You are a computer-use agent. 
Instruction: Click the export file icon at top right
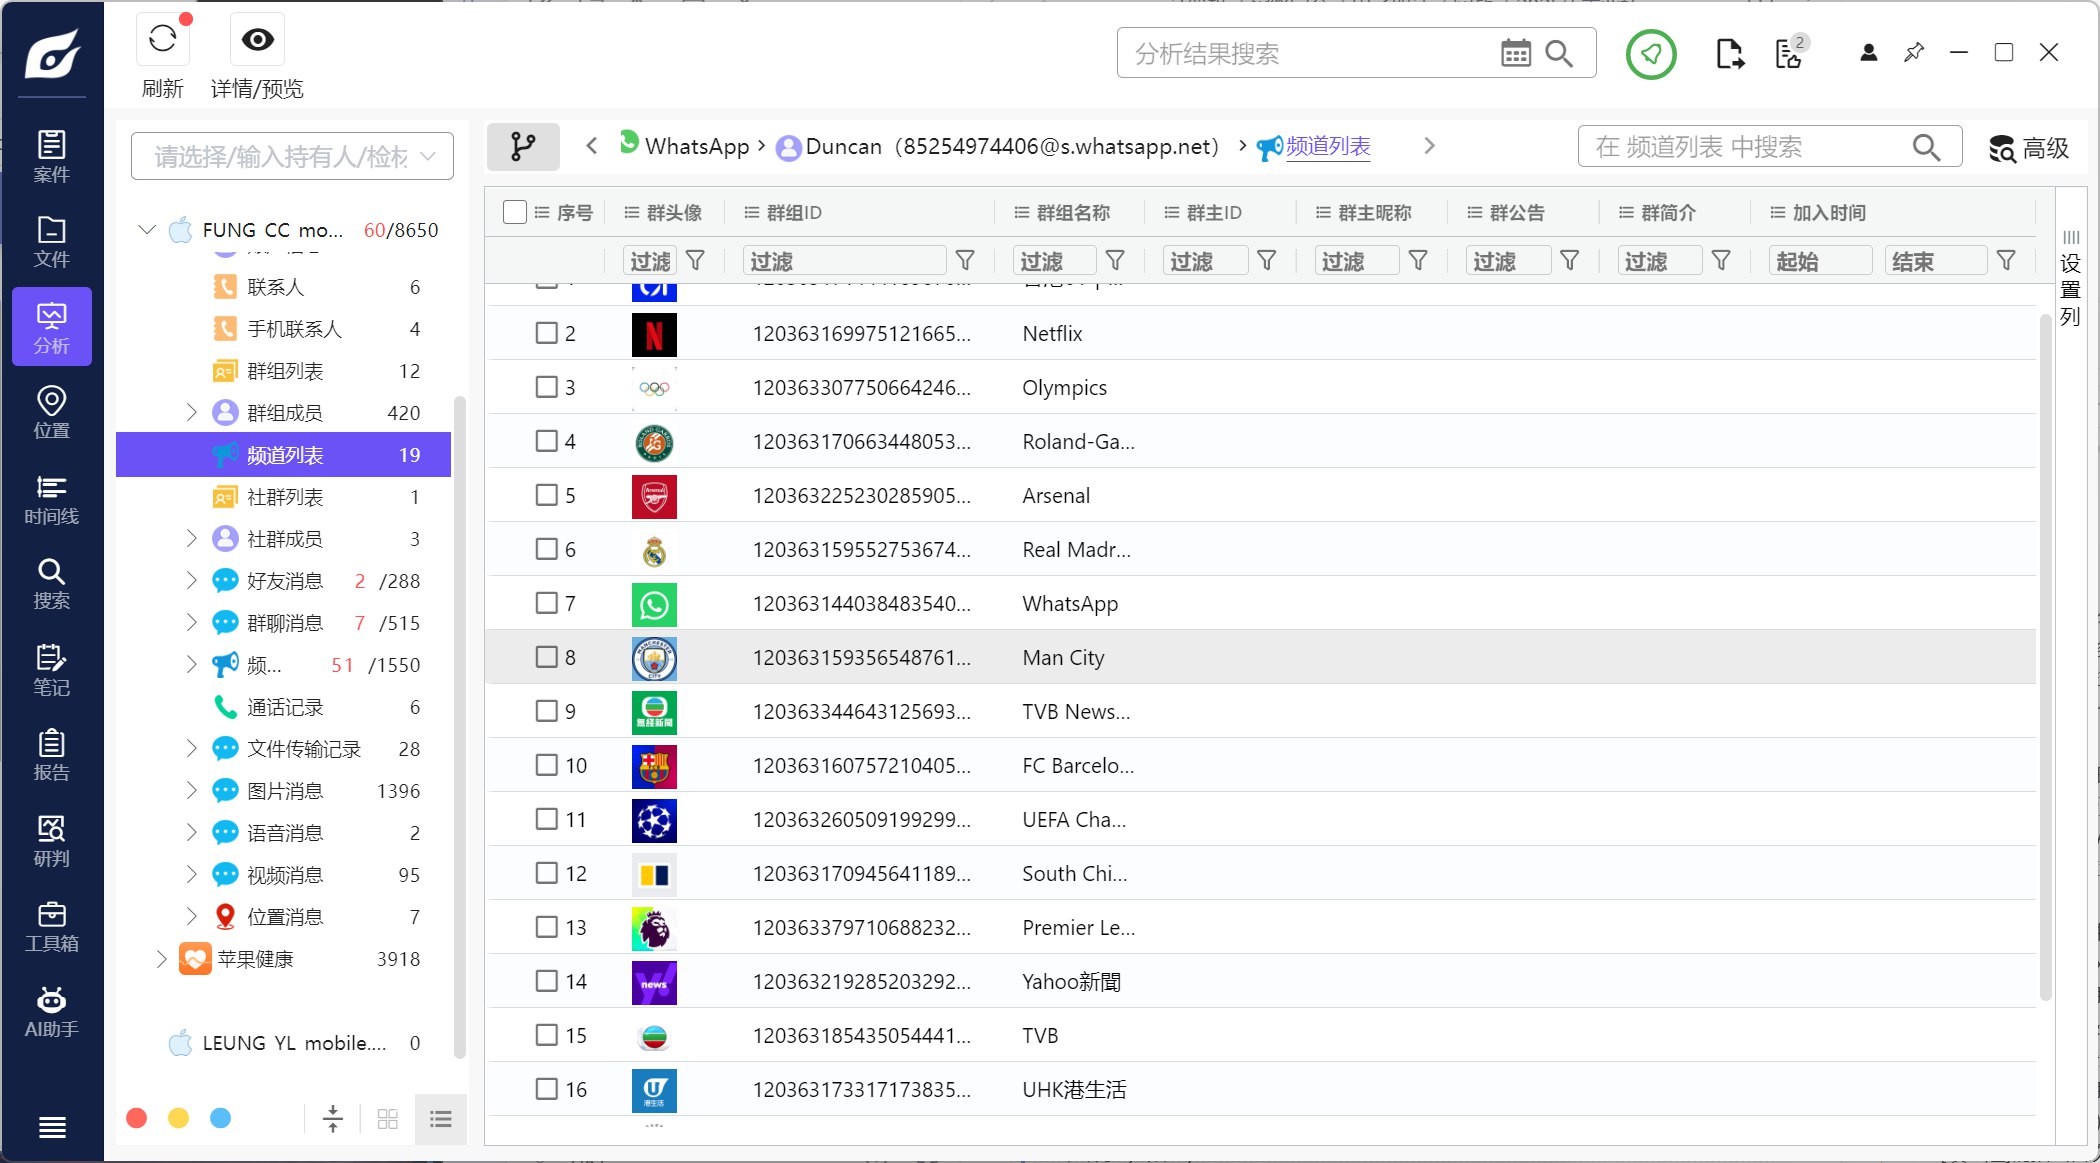(1729, 53)
